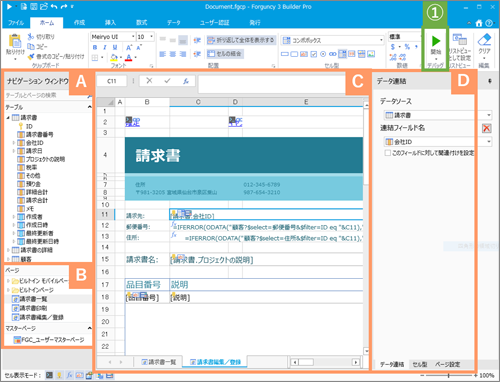Image resolution: width=500 pixels, height=382 pixels.
Task: Align text right in the ribbon
Action: coord(183,54)
